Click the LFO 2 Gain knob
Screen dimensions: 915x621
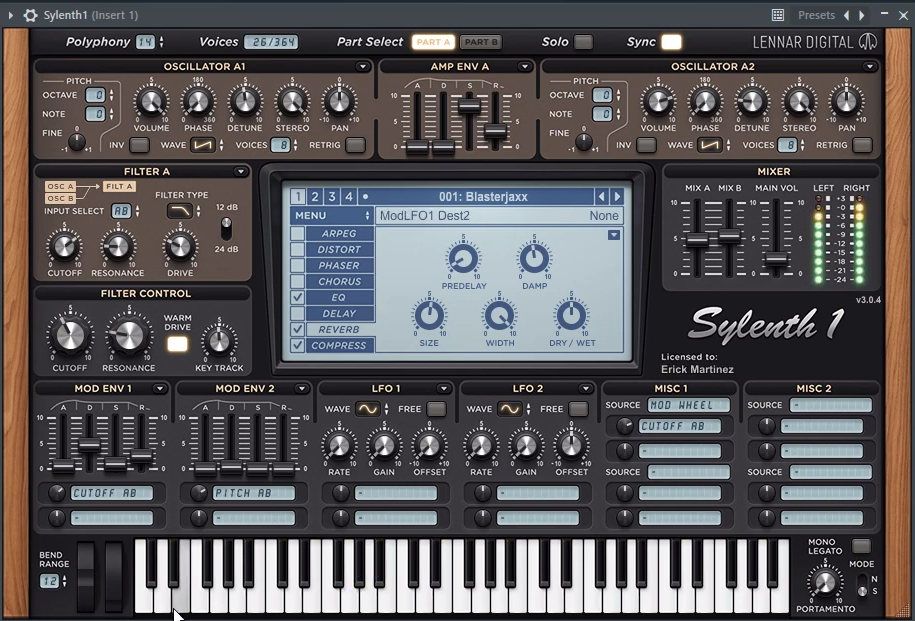(x=526, y=446)
